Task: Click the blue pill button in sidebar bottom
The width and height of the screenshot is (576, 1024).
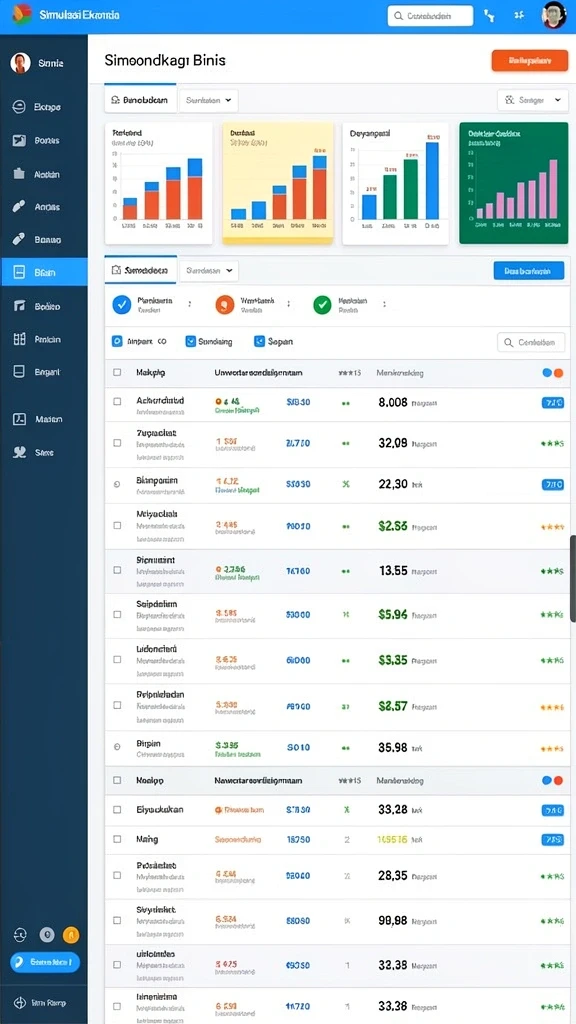Action: pos(45,962)
